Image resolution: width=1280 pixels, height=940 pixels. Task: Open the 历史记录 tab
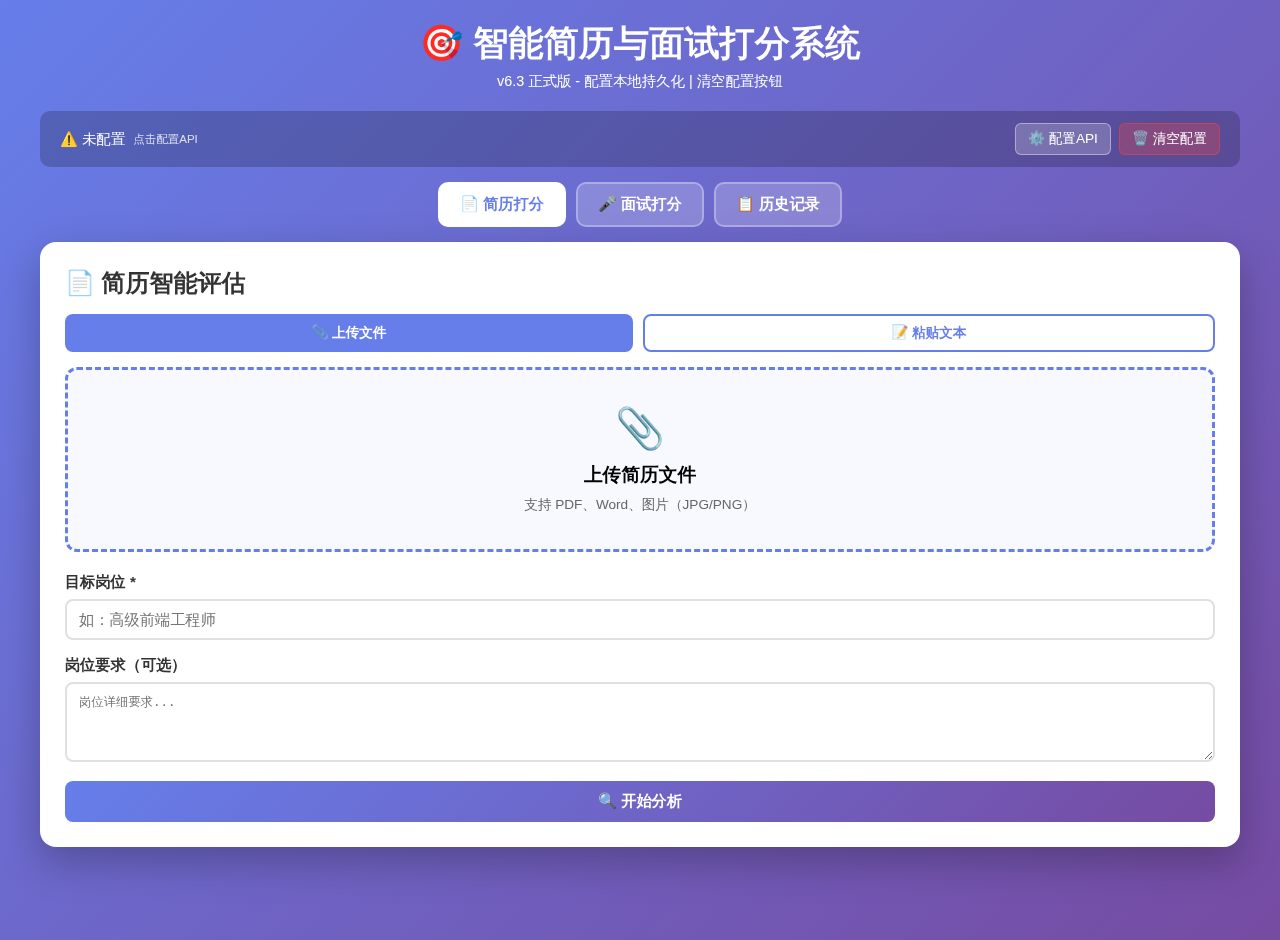pyautogui.click(x=778, y=204)
